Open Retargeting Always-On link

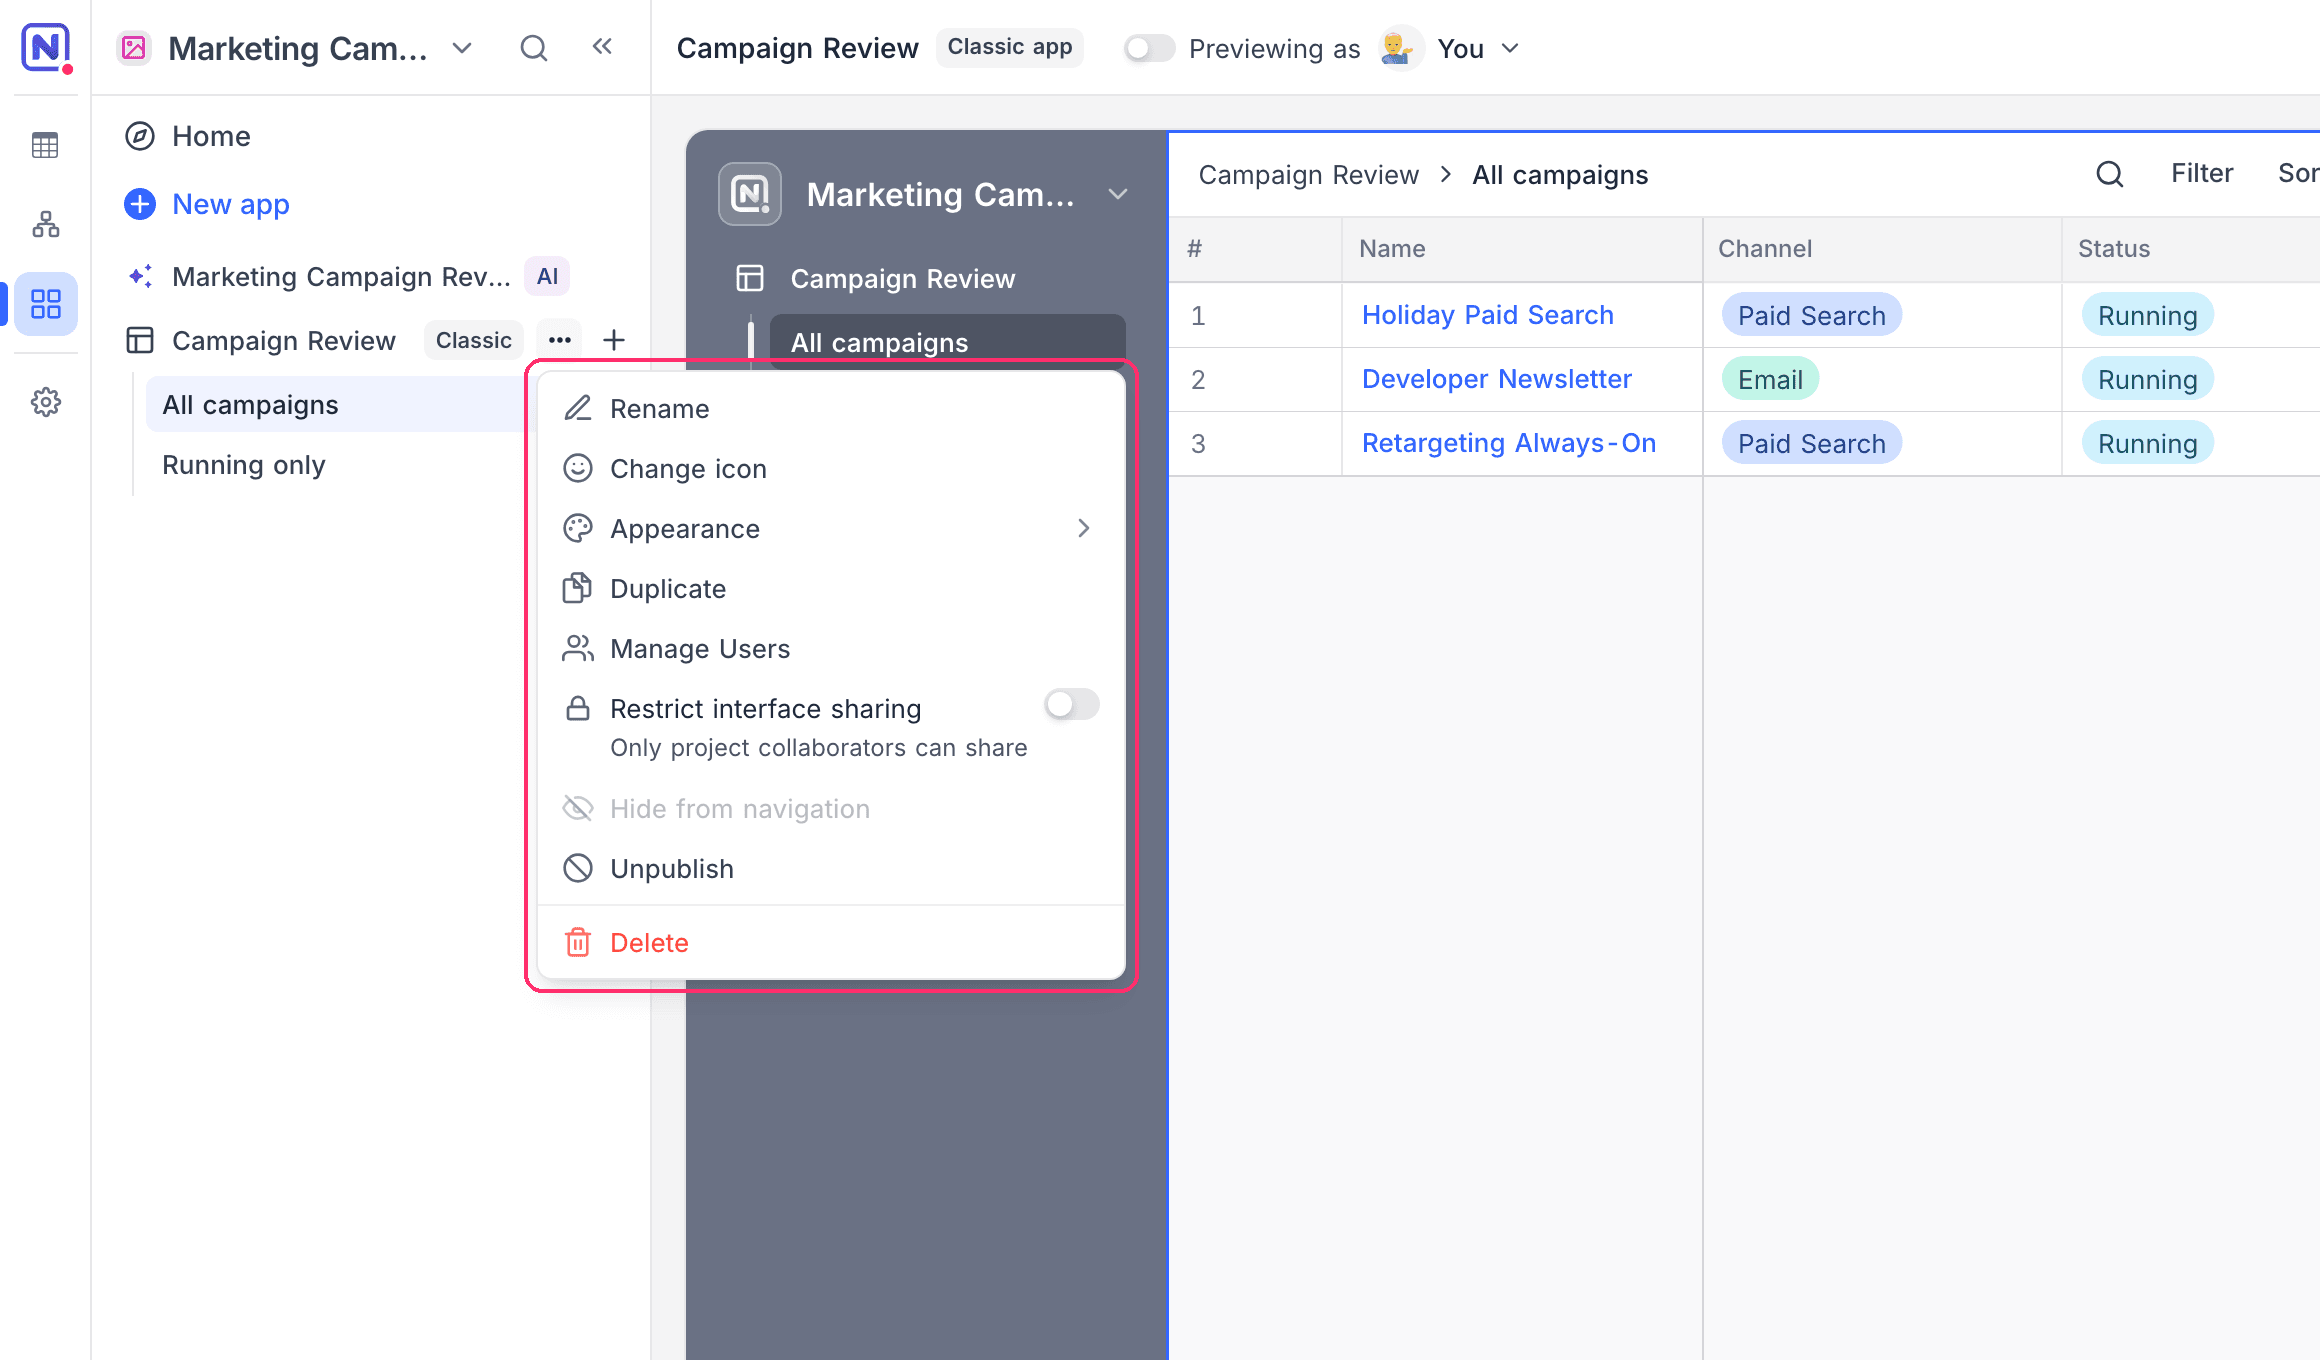pos(1508,443)
